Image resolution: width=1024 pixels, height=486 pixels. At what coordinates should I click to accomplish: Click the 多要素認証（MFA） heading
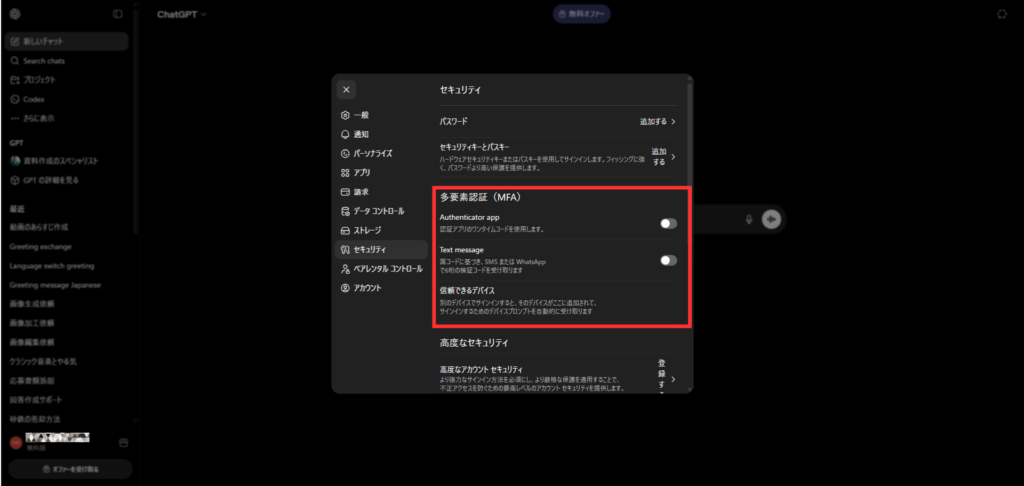coord(479,197)
